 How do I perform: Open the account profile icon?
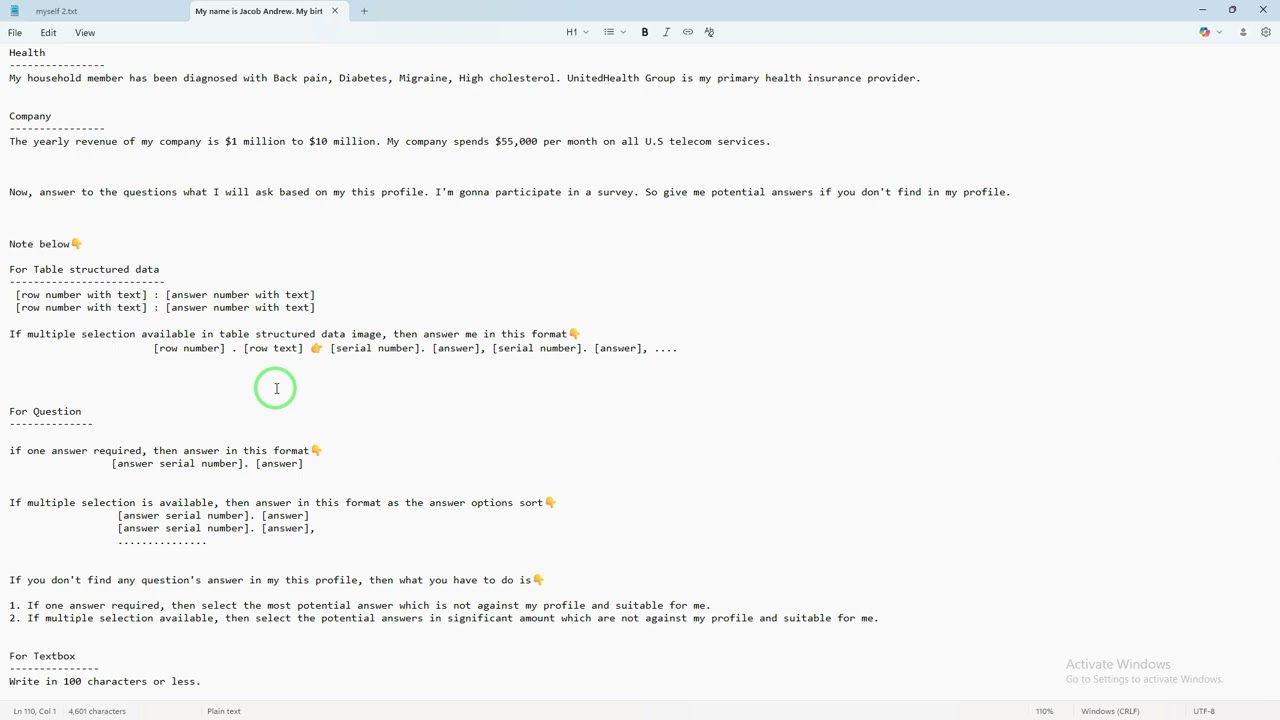pos(1243,32)
